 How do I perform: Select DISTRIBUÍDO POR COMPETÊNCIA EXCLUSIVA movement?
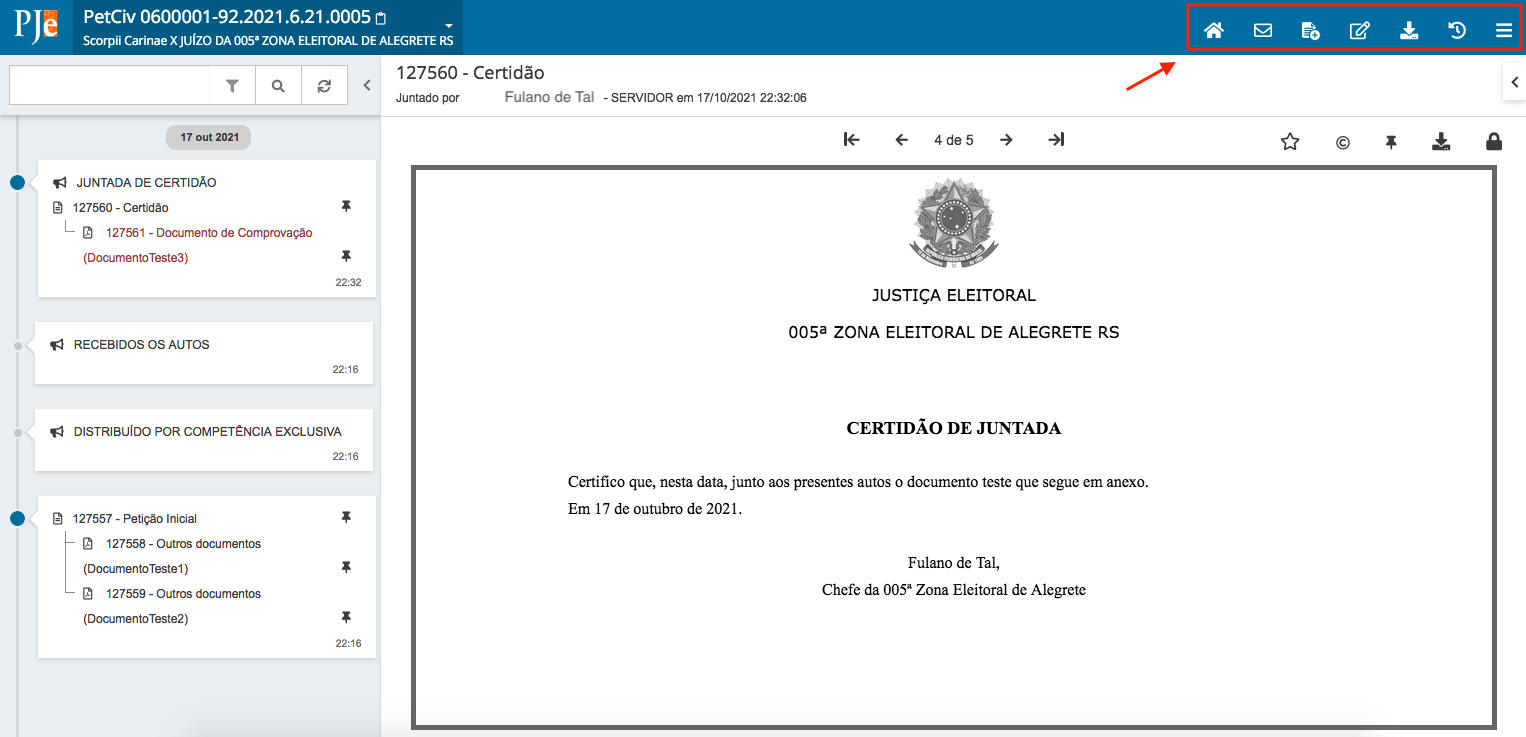tap(207, 432)
